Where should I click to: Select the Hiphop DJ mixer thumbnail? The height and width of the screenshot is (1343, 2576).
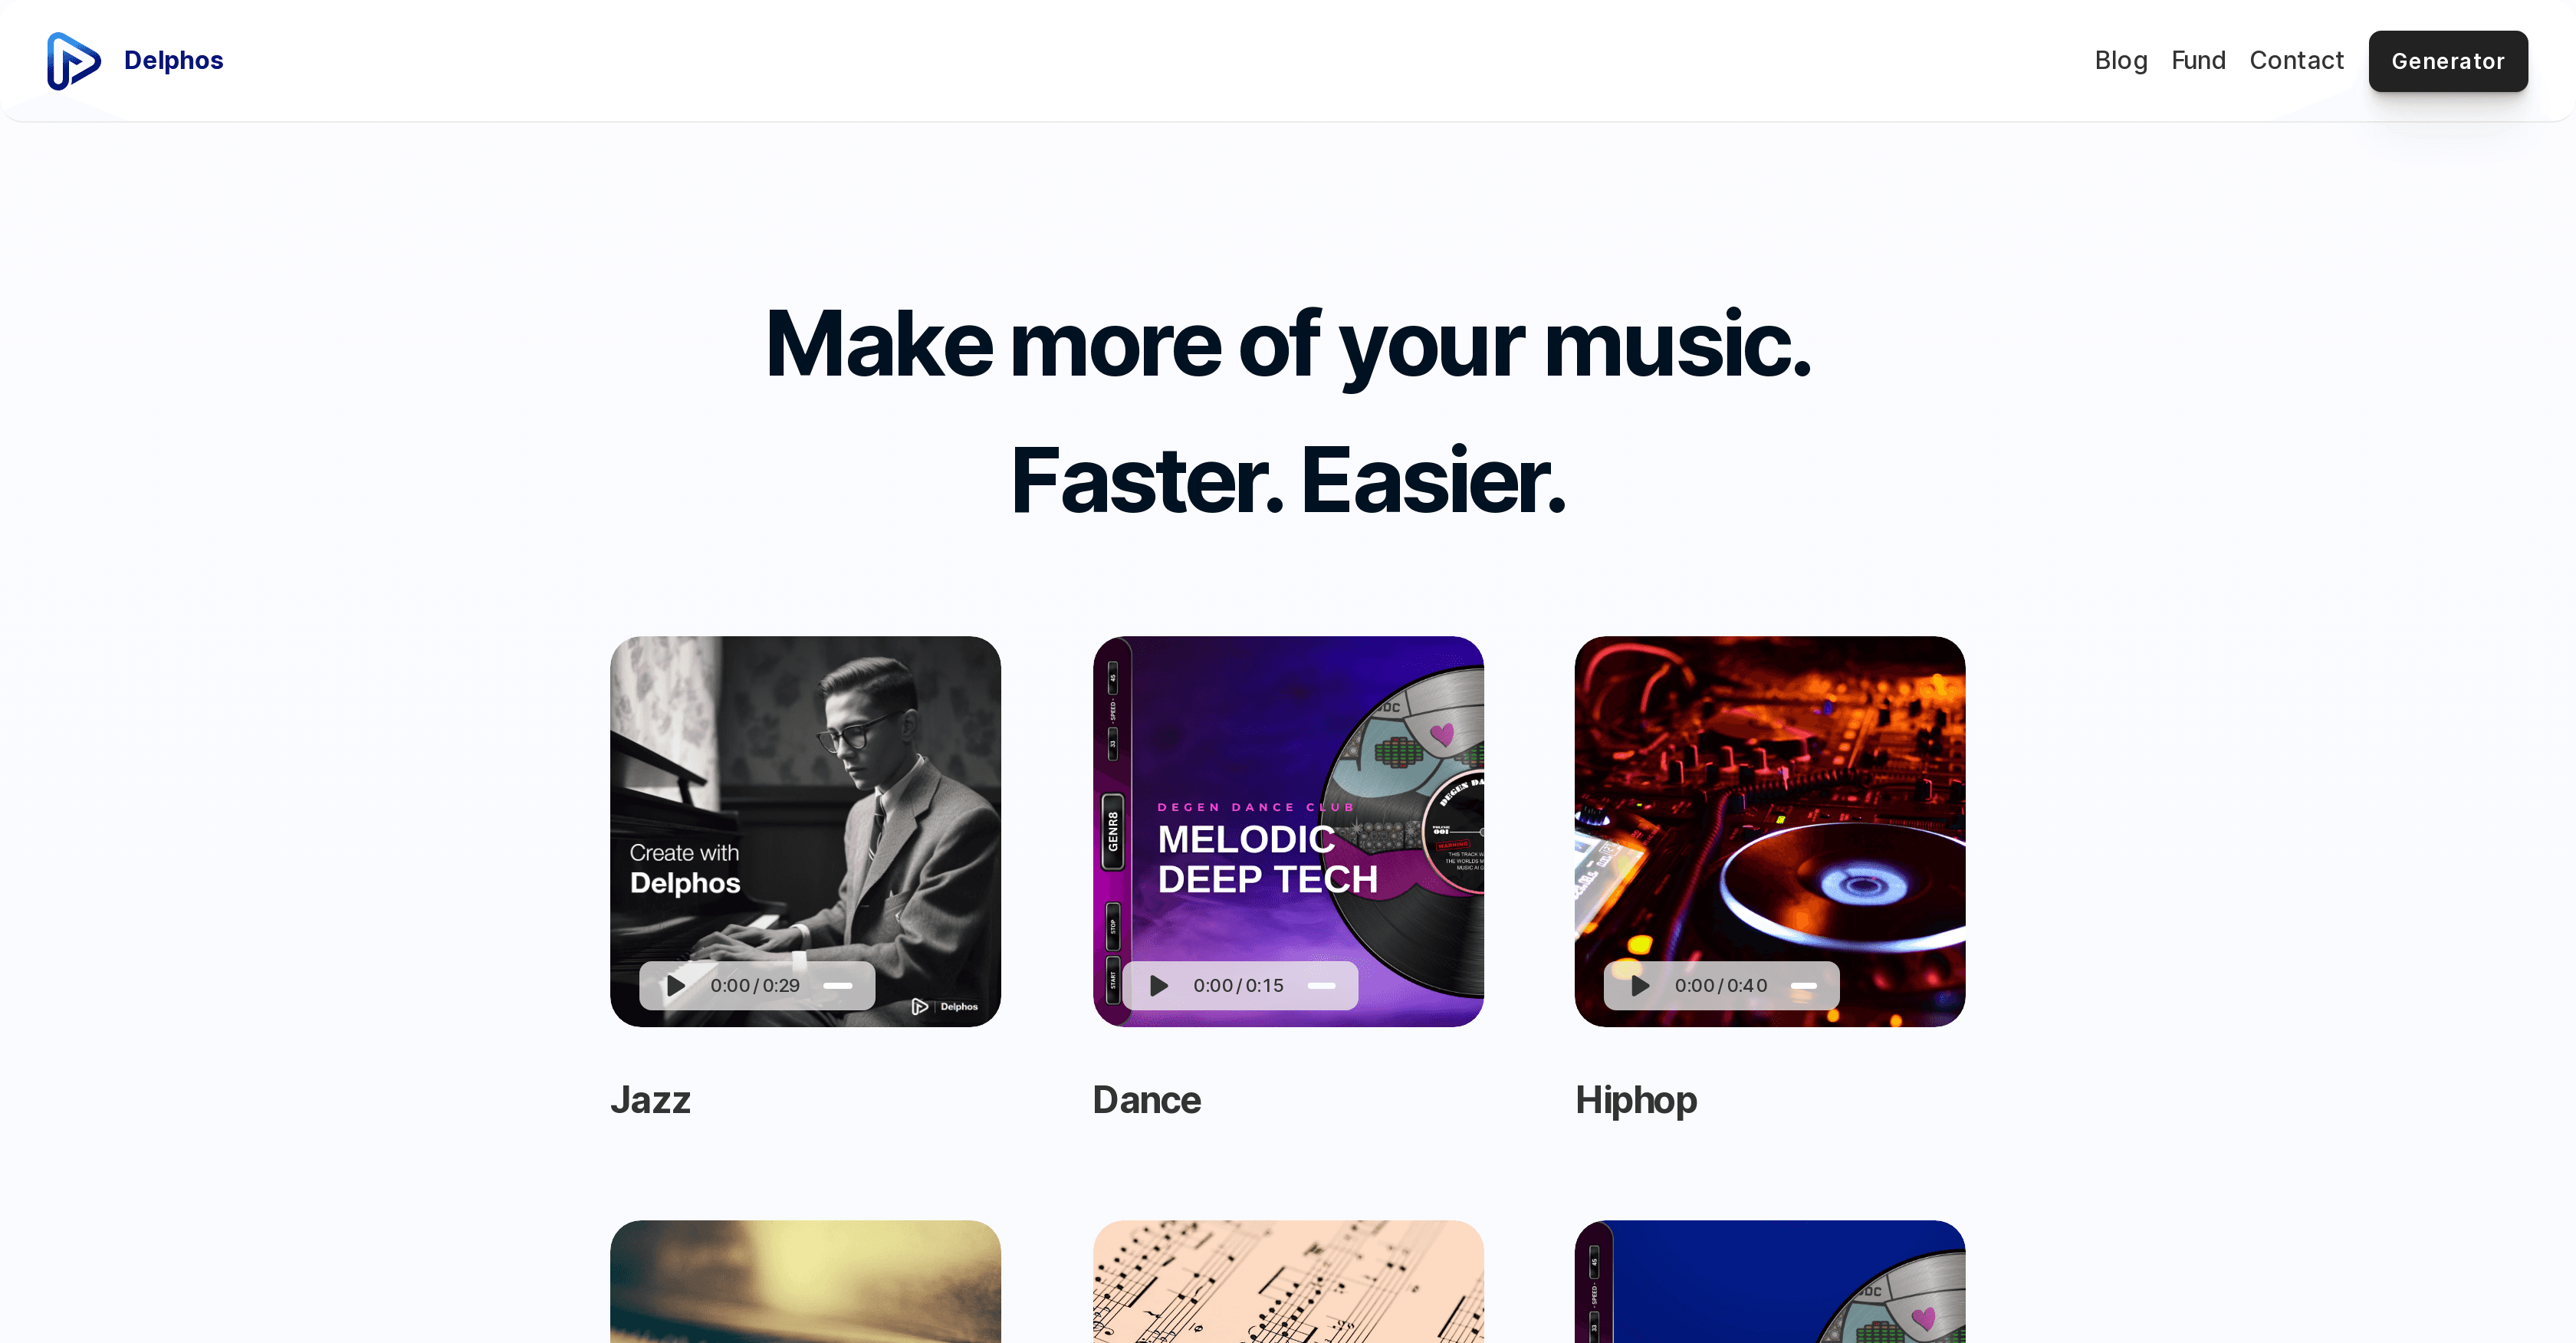[x=1770, y=831]
